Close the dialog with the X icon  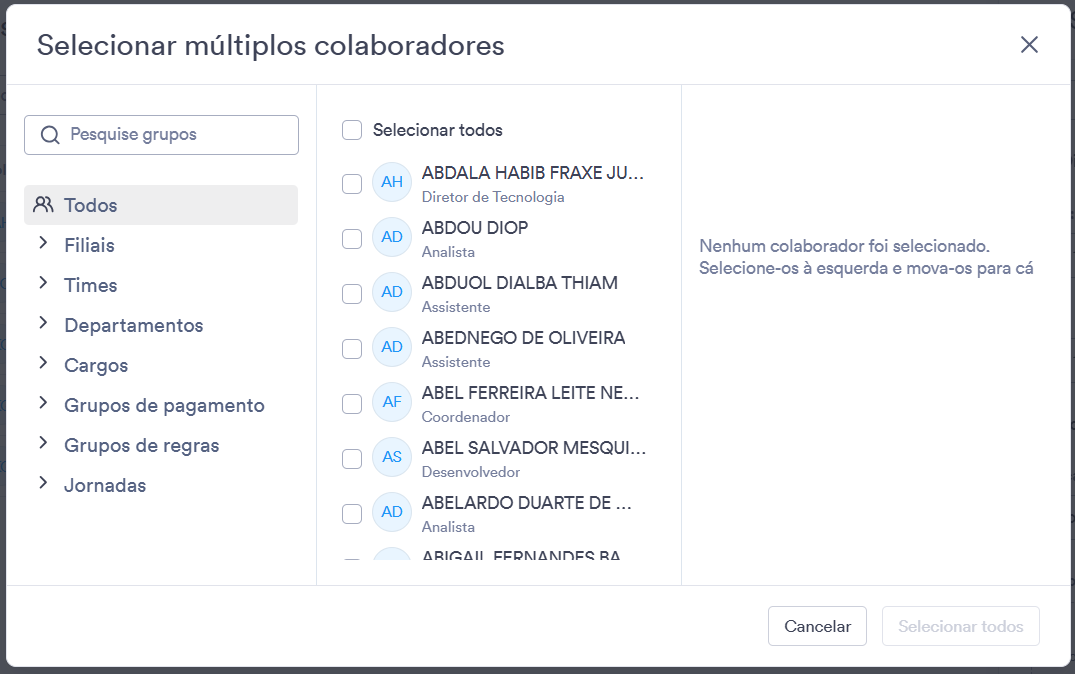1029,45
